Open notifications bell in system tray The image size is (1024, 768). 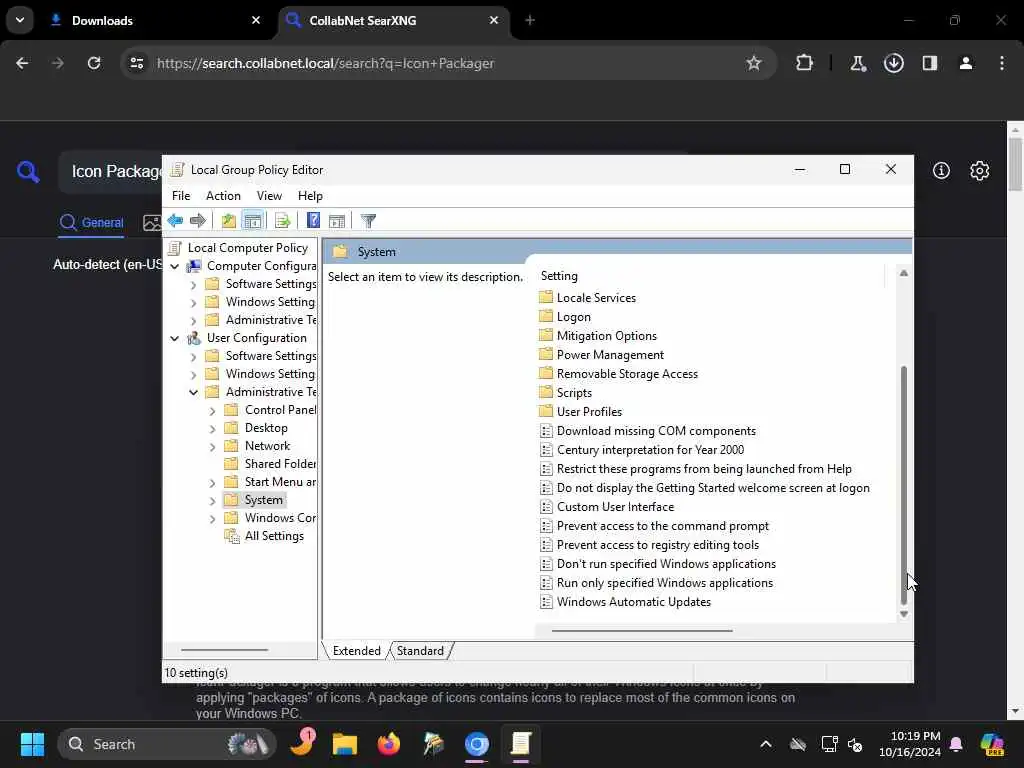pos(956,744)
